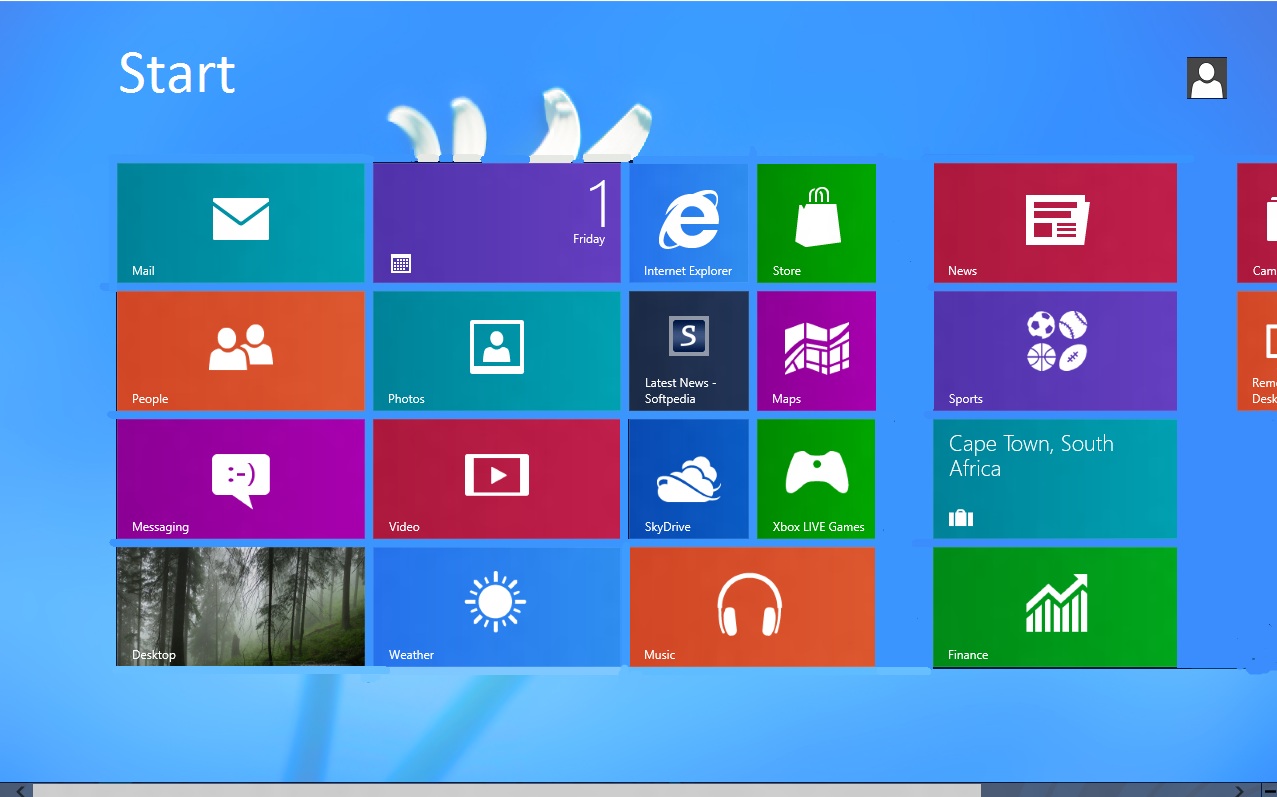Open the Messaging app

pyautogui.click(x=240, y=478)
